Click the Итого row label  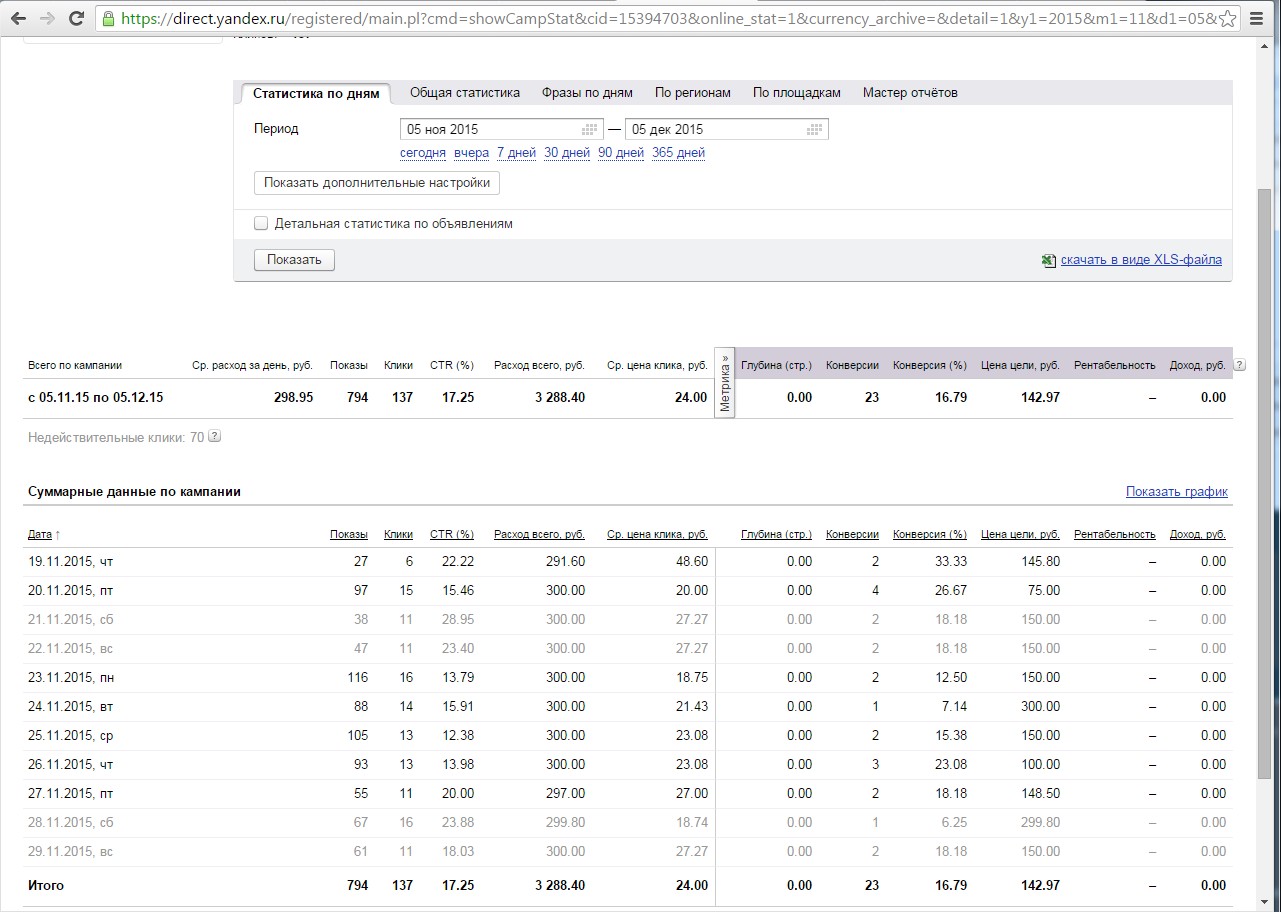(x=45, y=886)
